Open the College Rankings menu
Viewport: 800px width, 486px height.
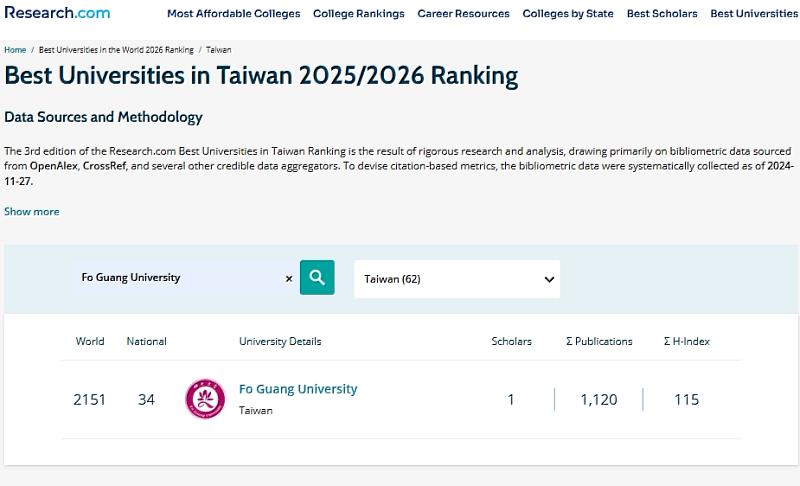tap(359, 14)
